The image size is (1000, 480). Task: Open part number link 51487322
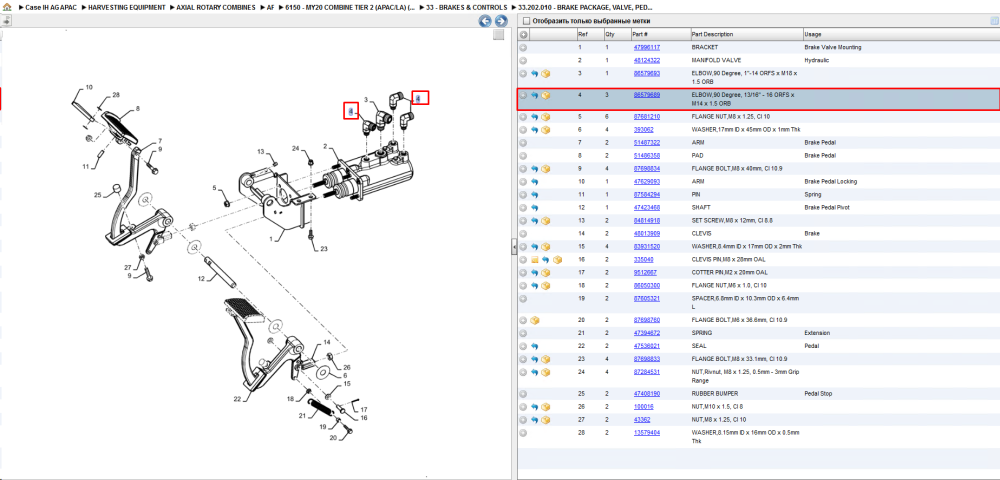[x=647, y=143]
